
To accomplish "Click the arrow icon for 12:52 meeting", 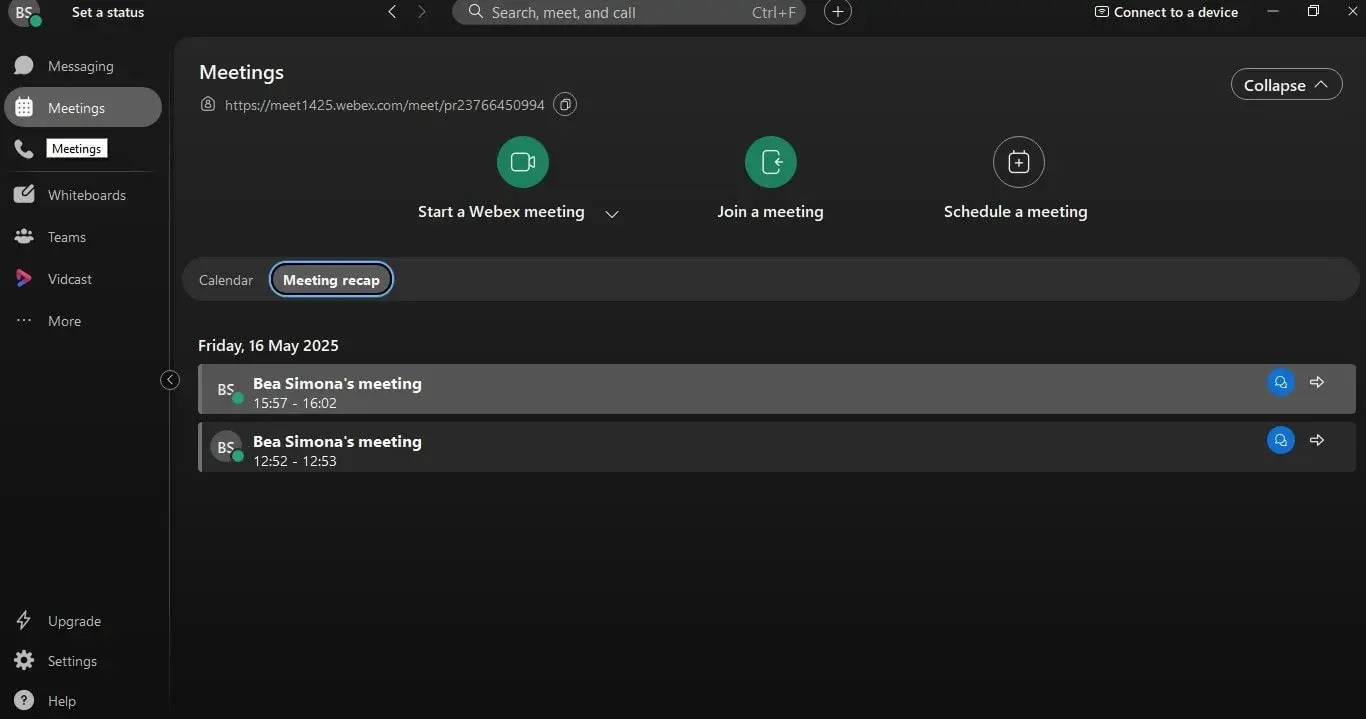I will (x=1317, y=440).
